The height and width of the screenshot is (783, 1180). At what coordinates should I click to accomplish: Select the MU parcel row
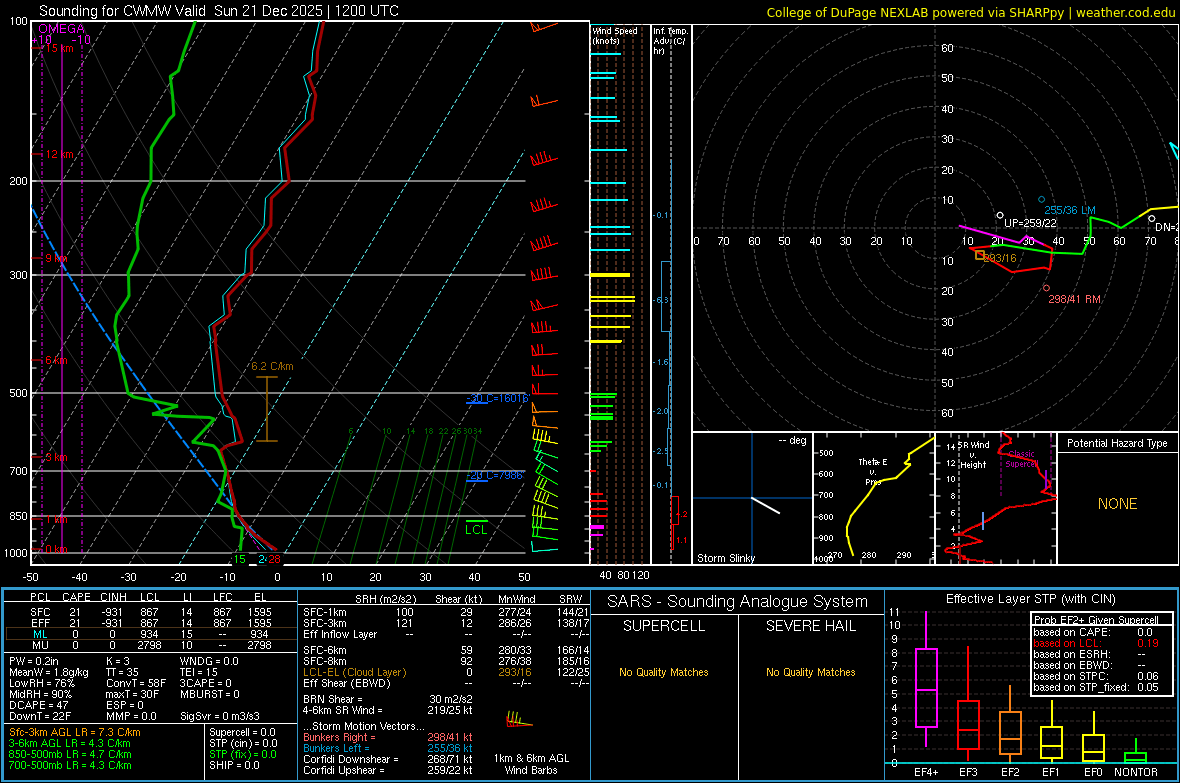(150, 645)
